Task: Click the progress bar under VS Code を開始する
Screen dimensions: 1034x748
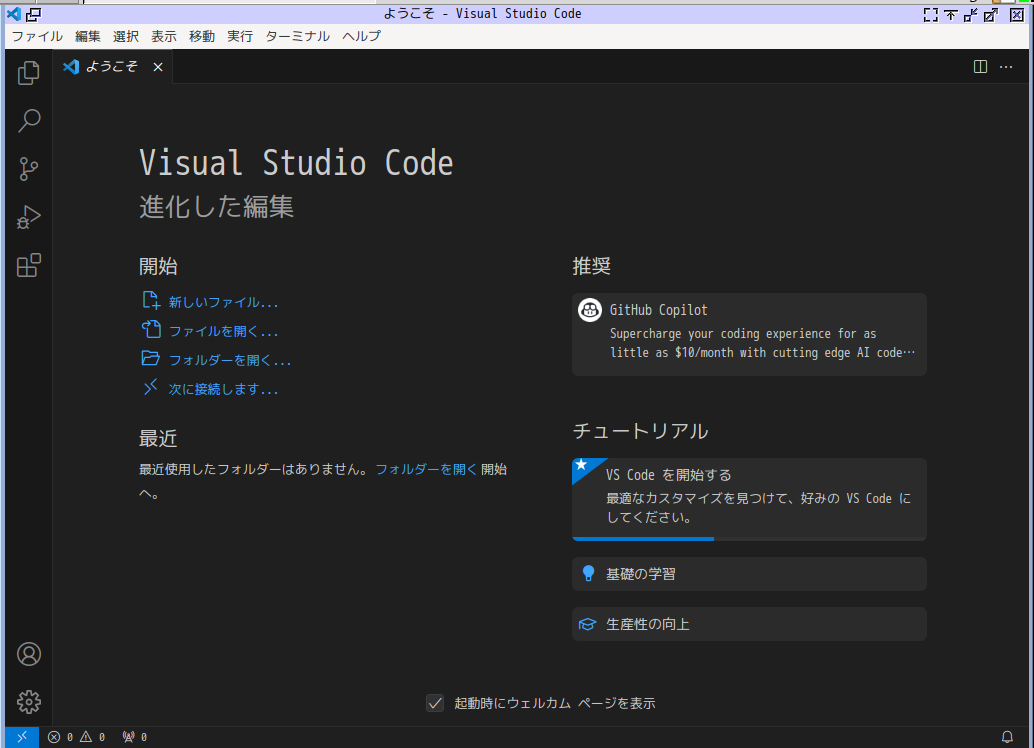Action: tap(749, 539)
